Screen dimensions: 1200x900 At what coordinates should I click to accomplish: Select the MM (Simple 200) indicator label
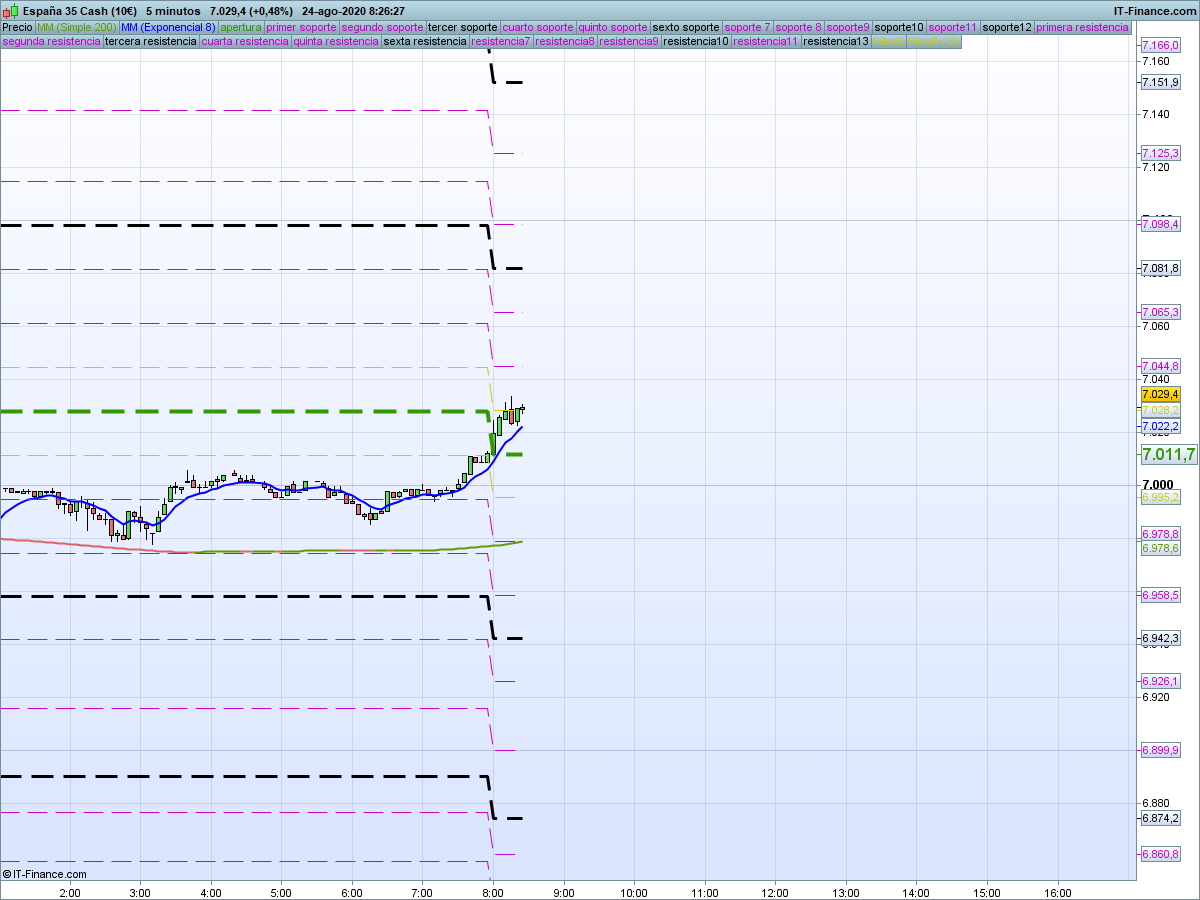[75, 27]
